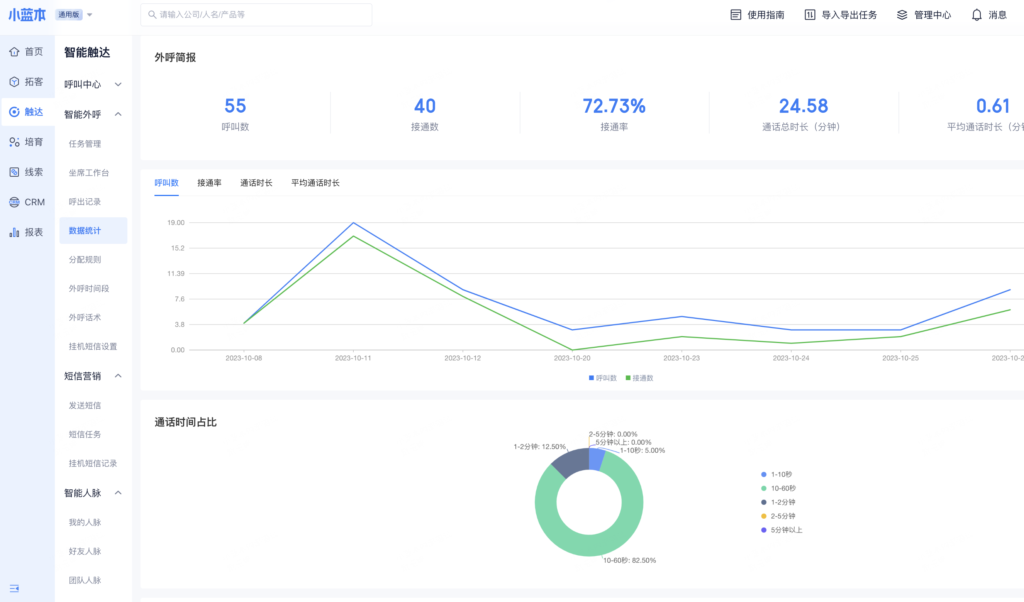Image resolution: width=1024 pixels, height=602 pixels.
Task: Toggle 呼叫数 series in chart legend
Action: [x=602, y=378]
